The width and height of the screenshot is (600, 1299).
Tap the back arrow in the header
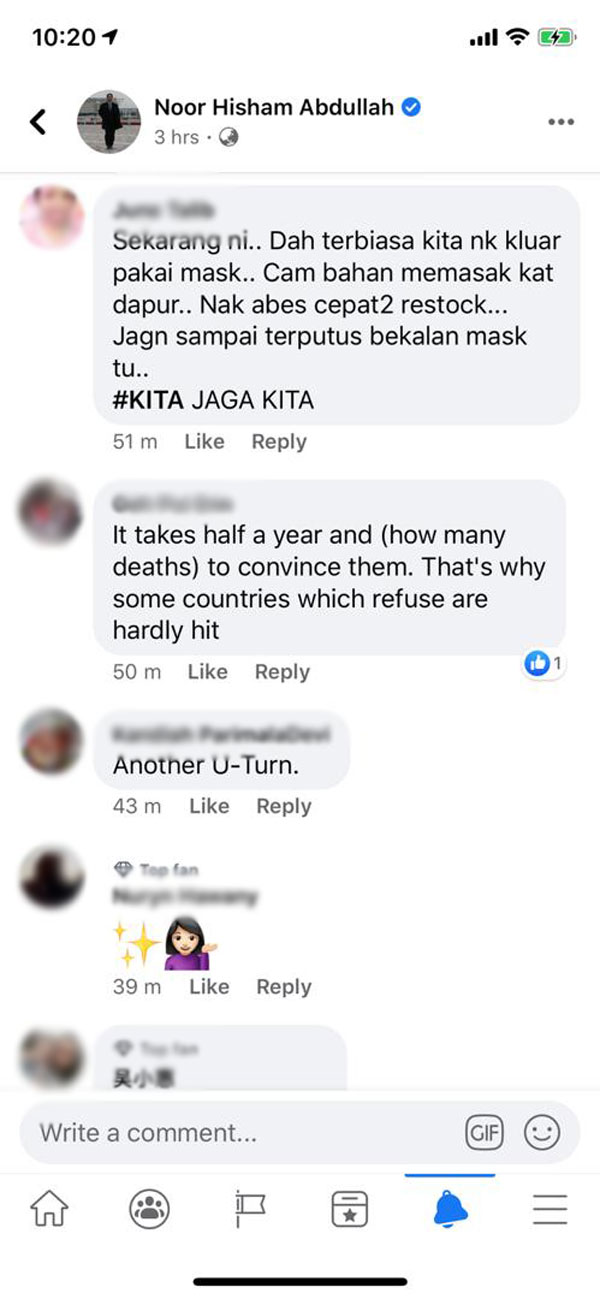pyautogui.click(x=38, y=122)
